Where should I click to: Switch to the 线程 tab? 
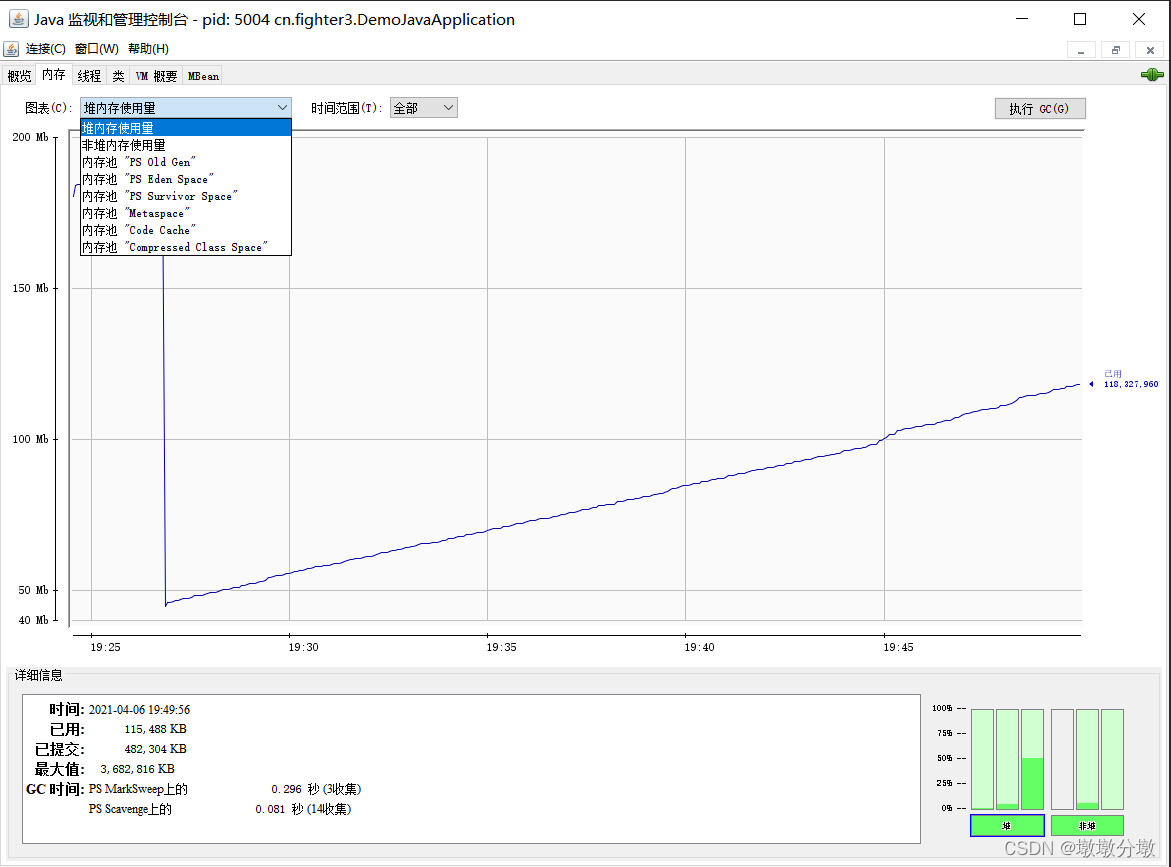tap(89, 76)
